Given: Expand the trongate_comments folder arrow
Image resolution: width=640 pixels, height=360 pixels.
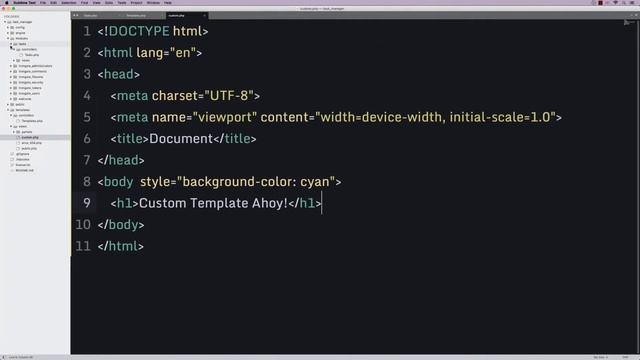Looking at the screenshot, I should [11, 71].
